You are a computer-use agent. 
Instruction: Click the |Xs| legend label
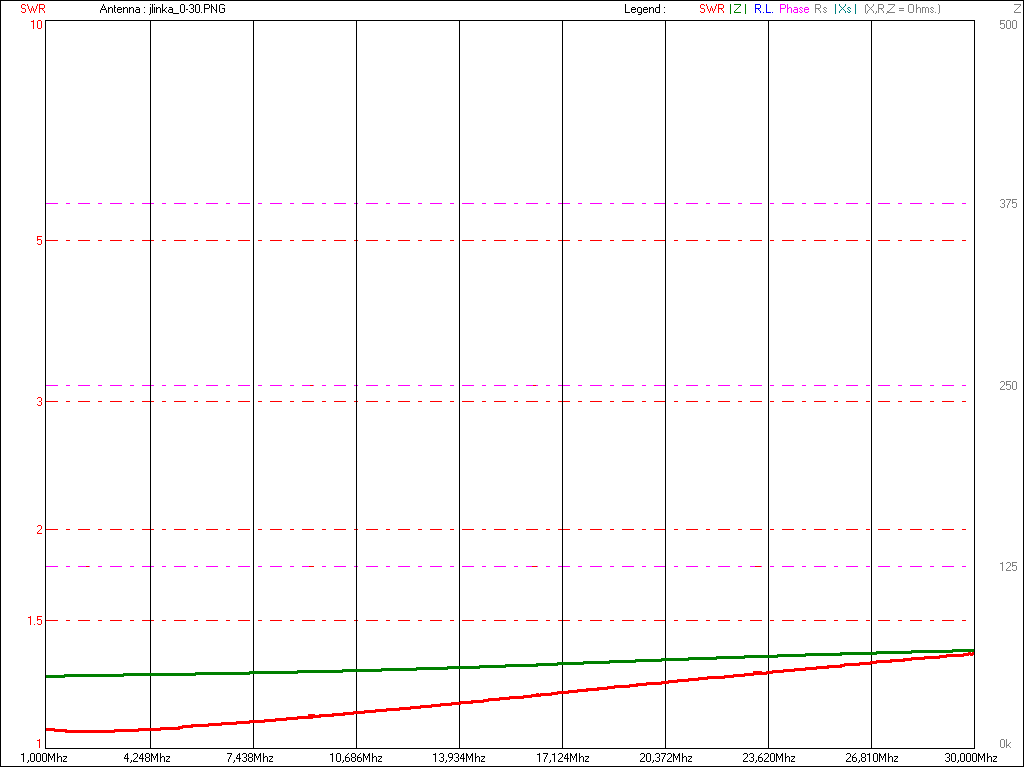pyautogui.click(x=846, y=9)
